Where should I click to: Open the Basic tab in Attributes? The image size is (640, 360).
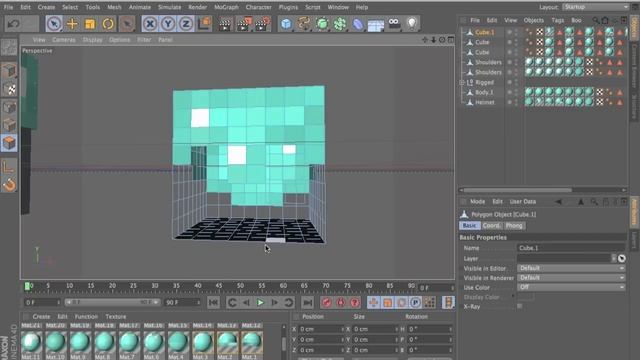[x=469, y=225]
